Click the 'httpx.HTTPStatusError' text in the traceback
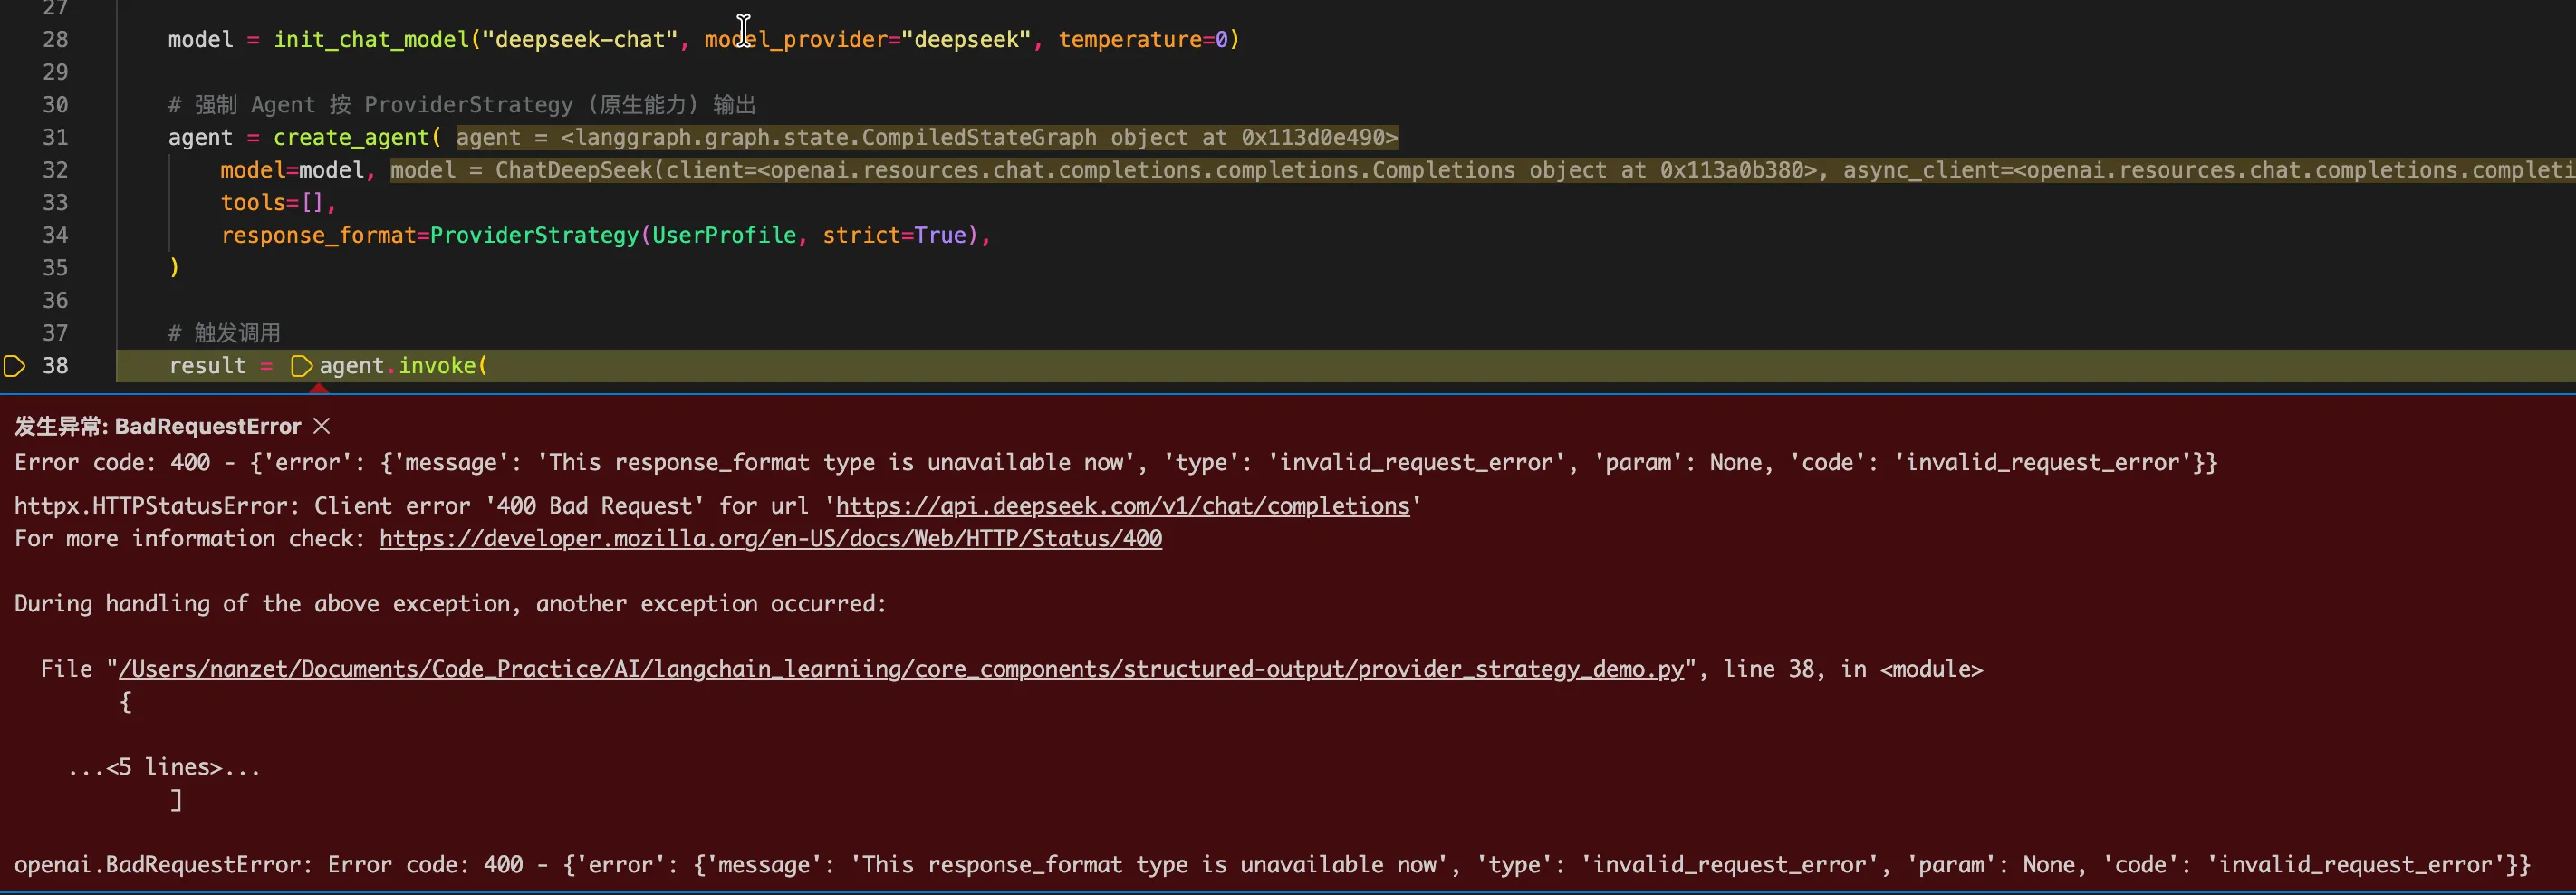This screenshot has width=2576, height=895. 157,506
